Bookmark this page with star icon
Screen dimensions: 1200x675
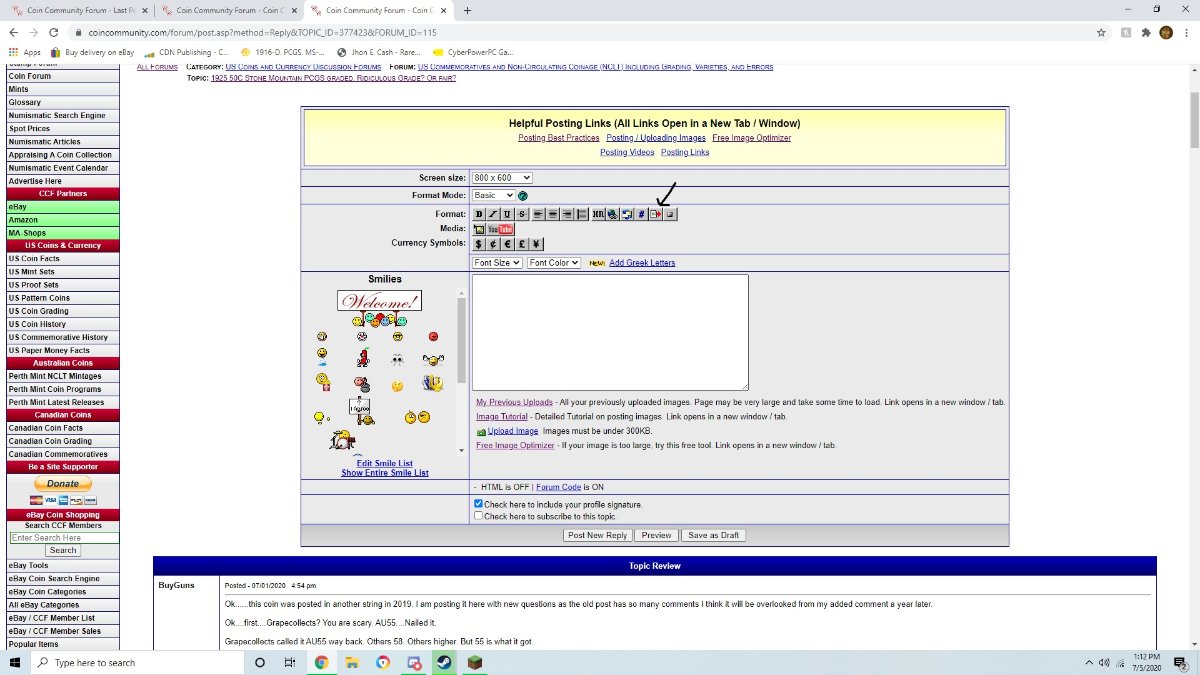pyautogui.click(x=1101, y=32)
